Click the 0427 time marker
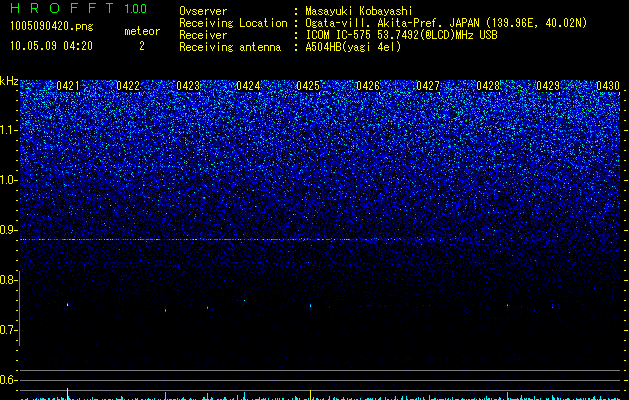This screenshot has height=400, width=629. (428, 86)
